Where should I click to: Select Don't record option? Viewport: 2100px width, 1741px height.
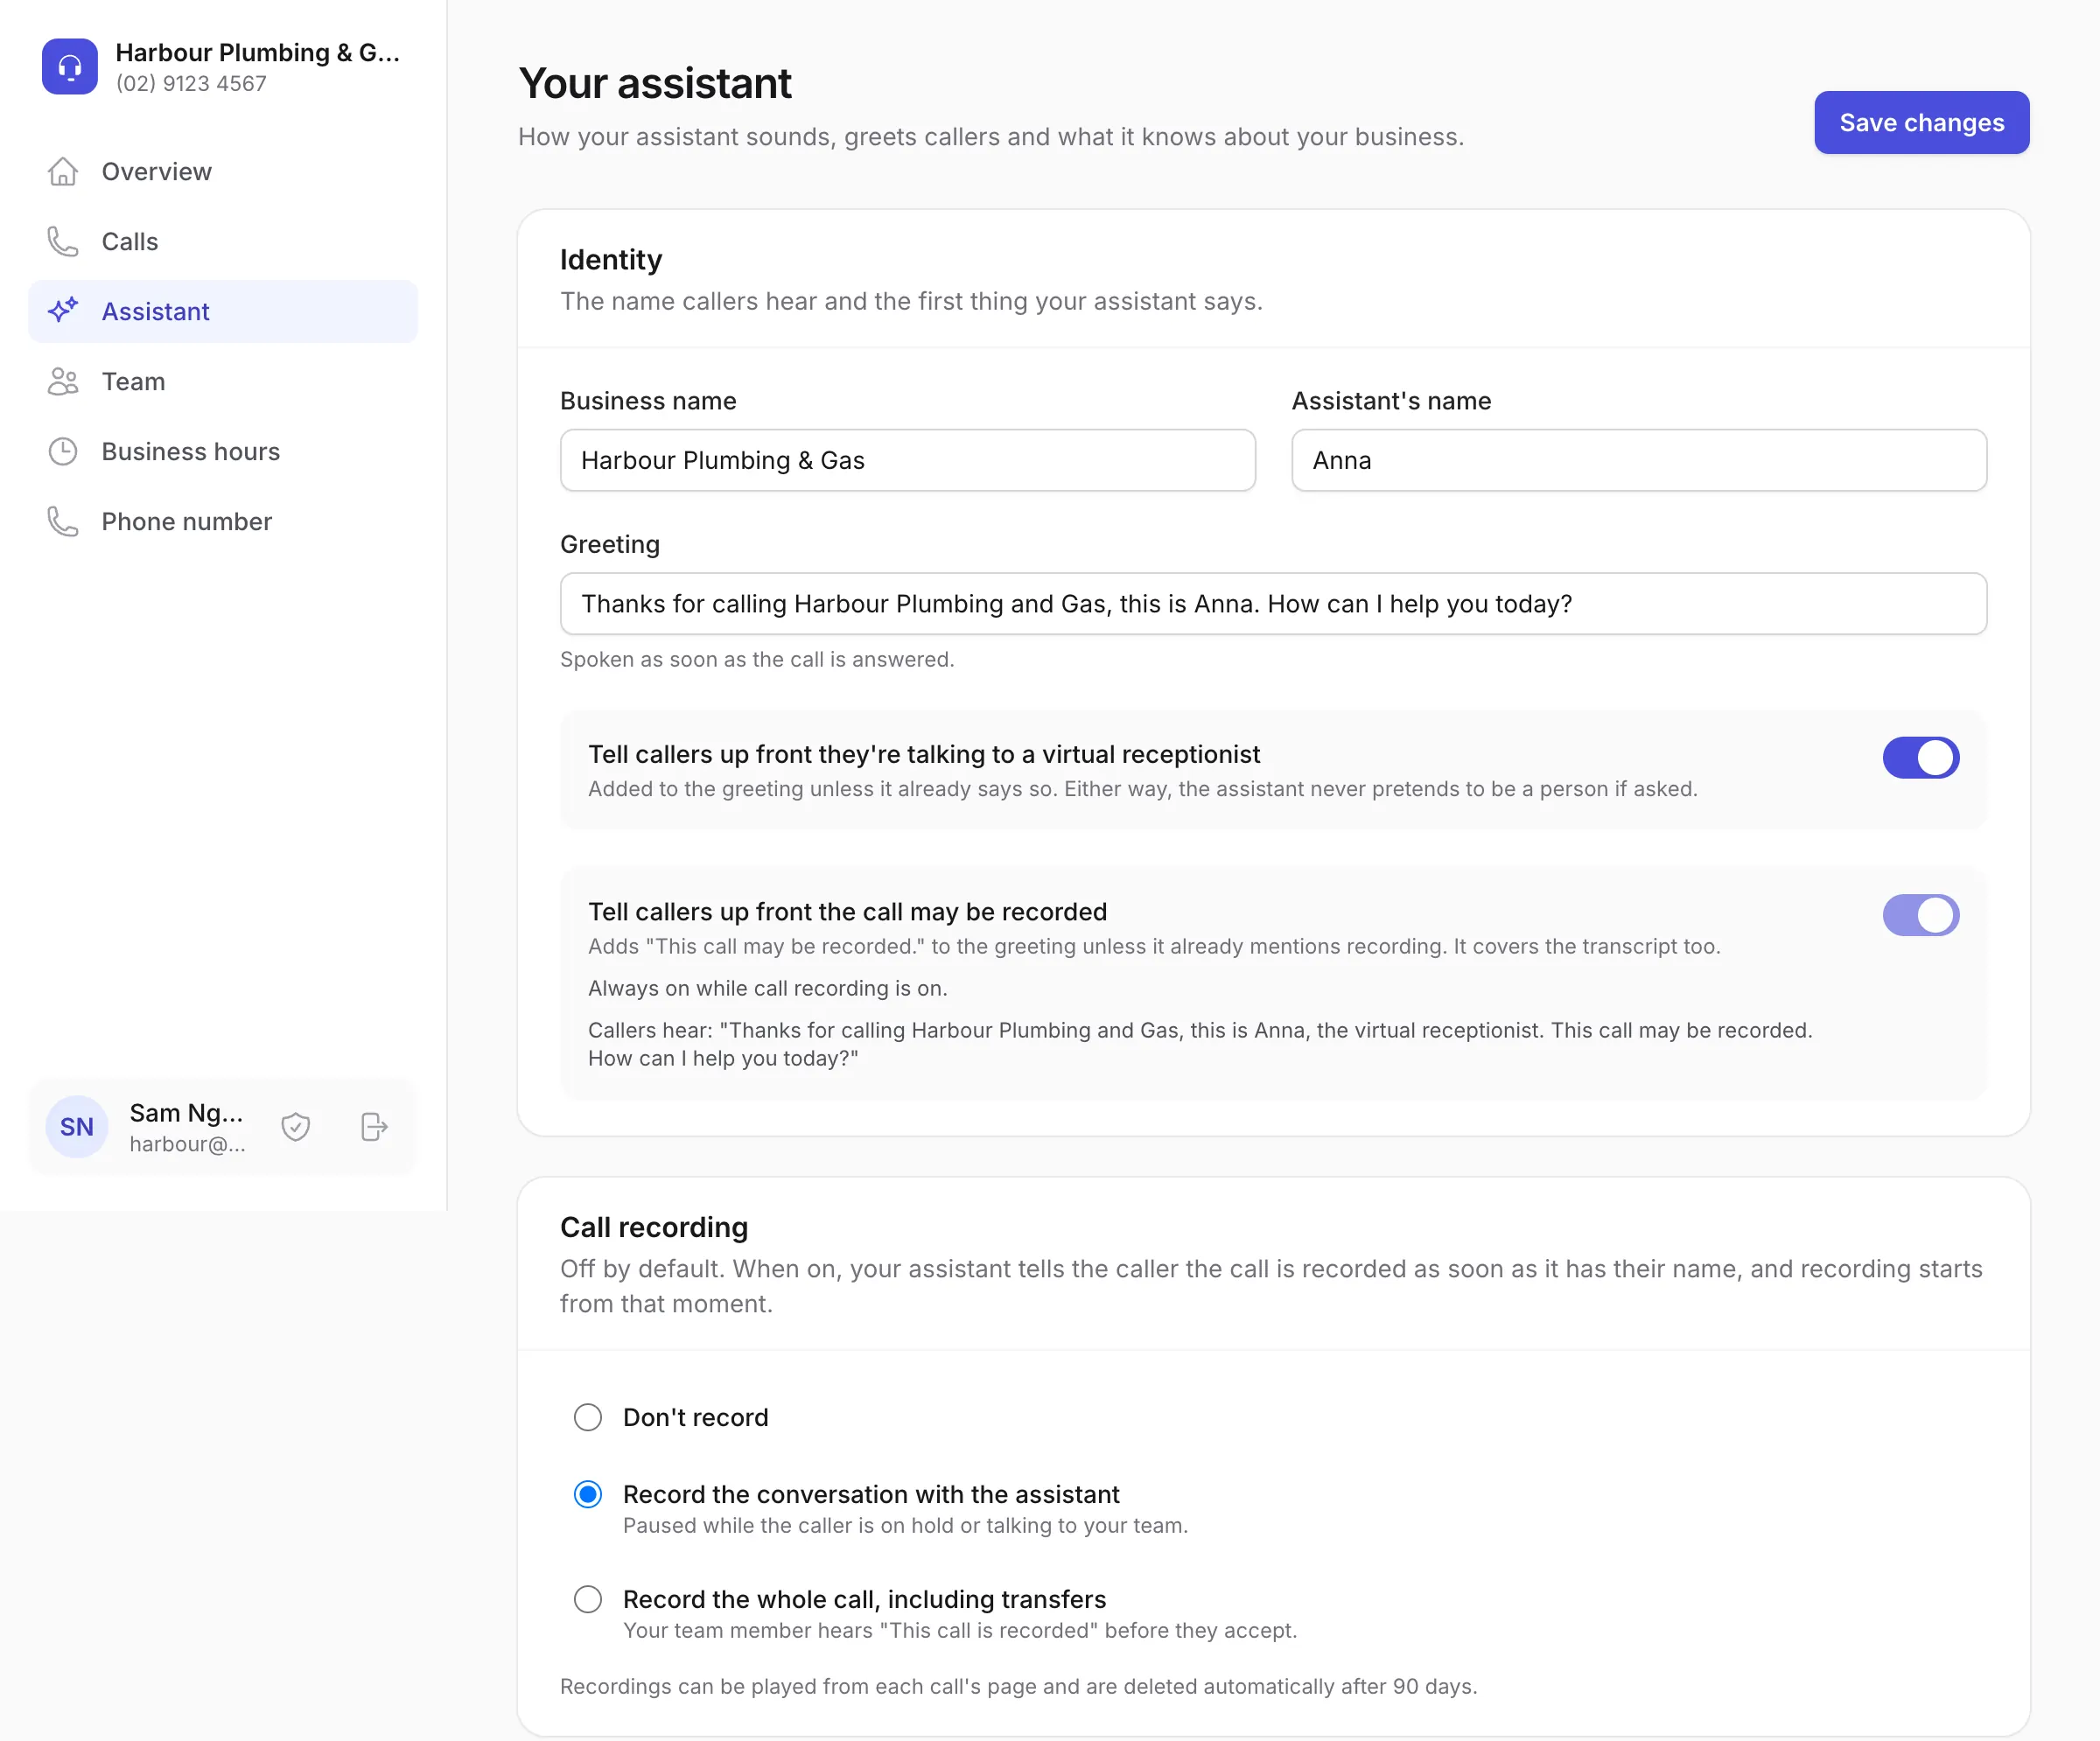pos(588,1418)
